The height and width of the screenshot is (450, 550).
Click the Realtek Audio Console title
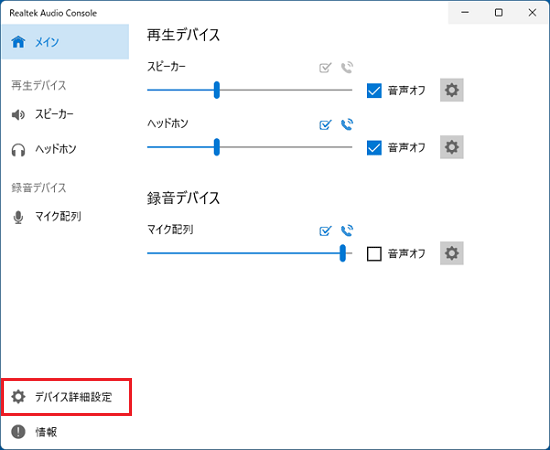click(x=53, y=13)
